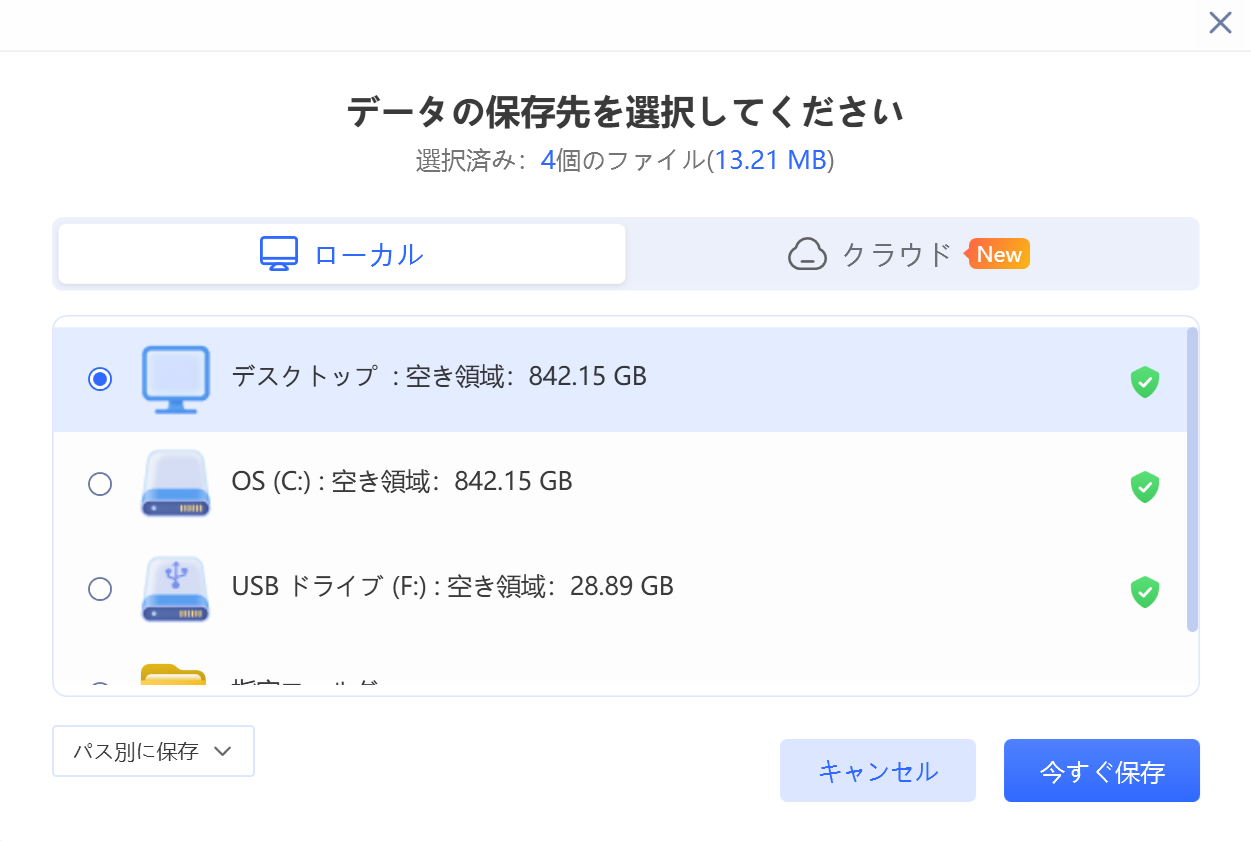Click the USB drive icon for ドライブ (F:)
1251x841 pixels.
pyautogui.click(x=175, y=588)
